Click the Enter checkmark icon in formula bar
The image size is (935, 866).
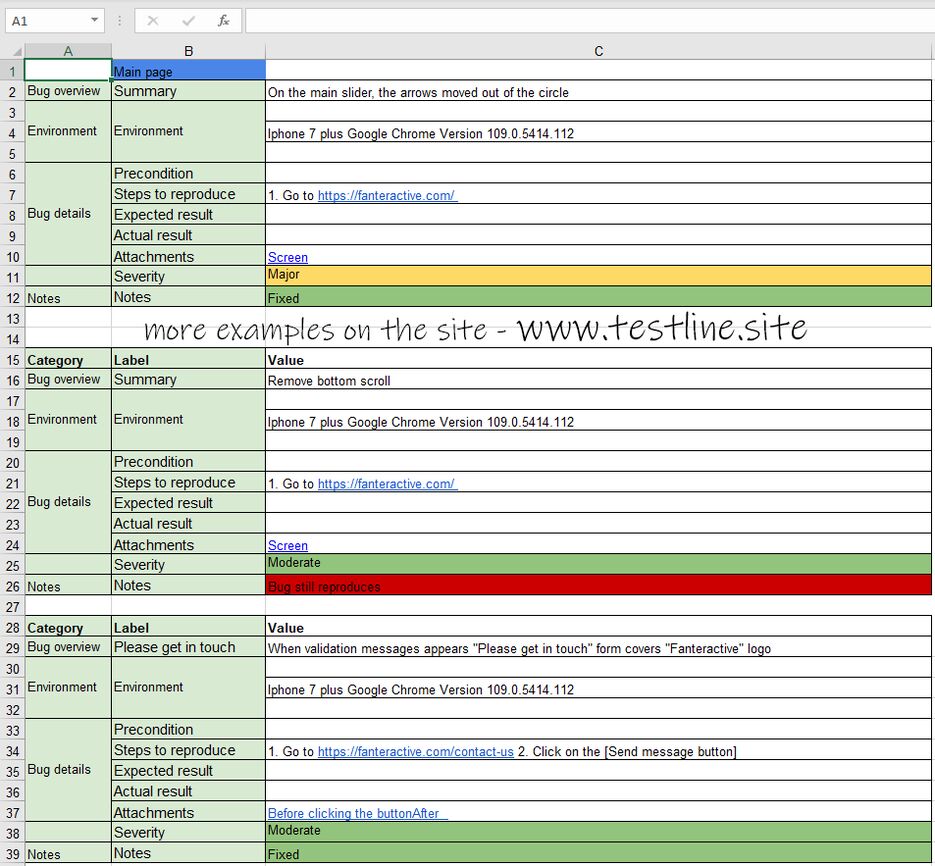pos(188,21)
